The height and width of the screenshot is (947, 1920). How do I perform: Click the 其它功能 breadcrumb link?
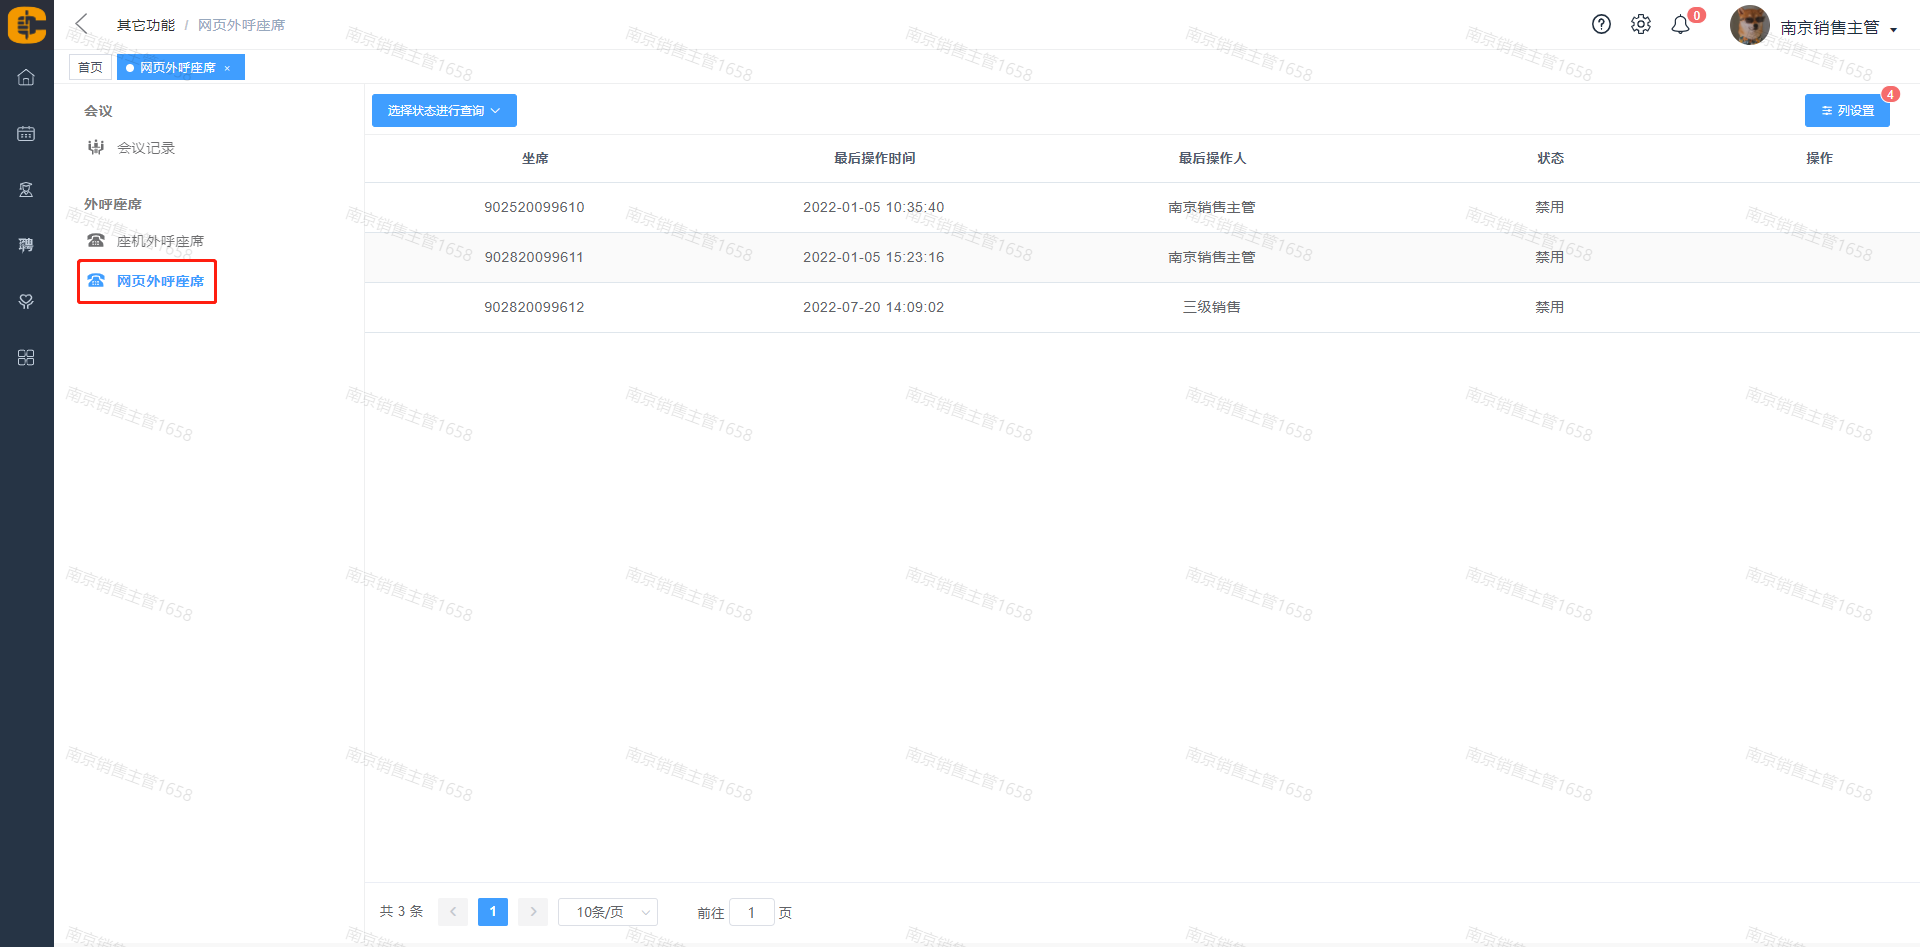click(146, 25)
